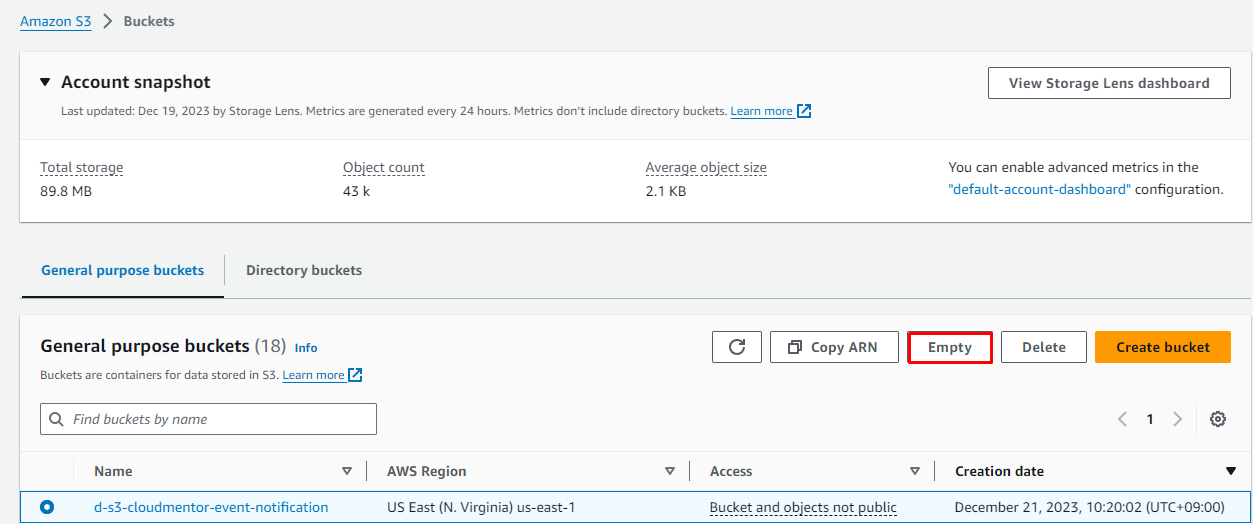Click the refresh buckets icon button
The height and width of the screenshot is (524, 1253).
[737, 347]
